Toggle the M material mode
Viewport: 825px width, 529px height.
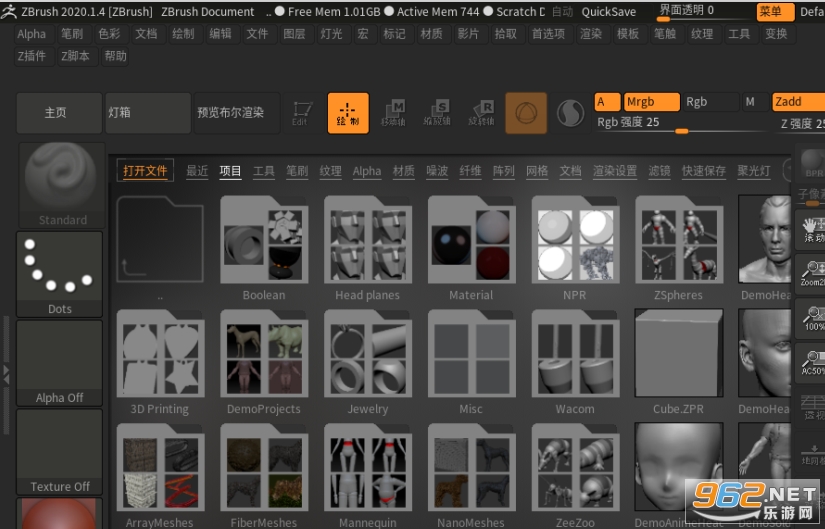pos(754,102)
